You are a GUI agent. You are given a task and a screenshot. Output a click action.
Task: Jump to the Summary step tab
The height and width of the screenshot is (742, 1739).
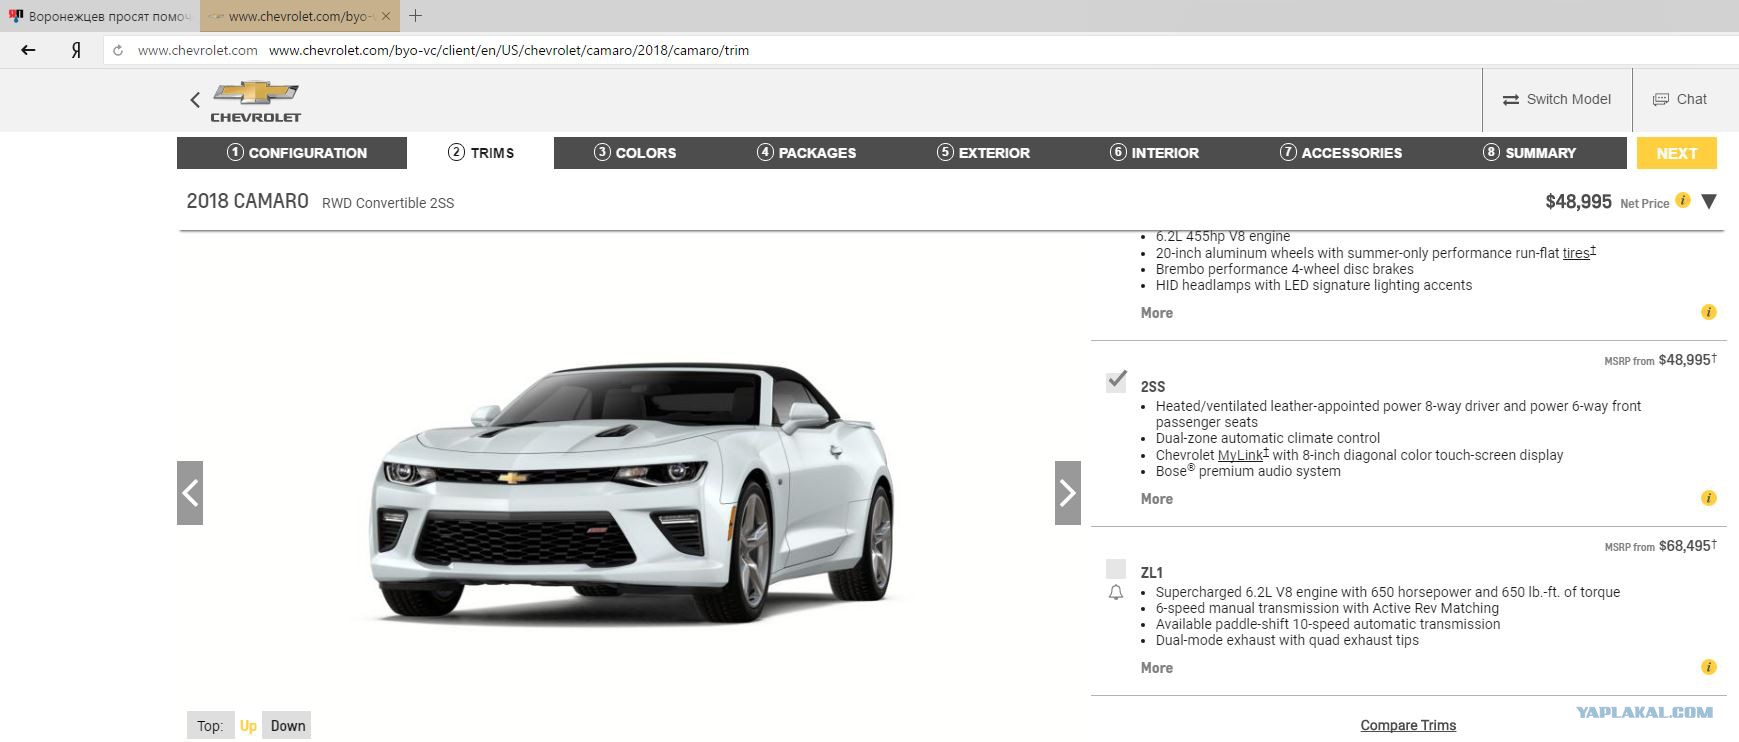click(1529, 153)
